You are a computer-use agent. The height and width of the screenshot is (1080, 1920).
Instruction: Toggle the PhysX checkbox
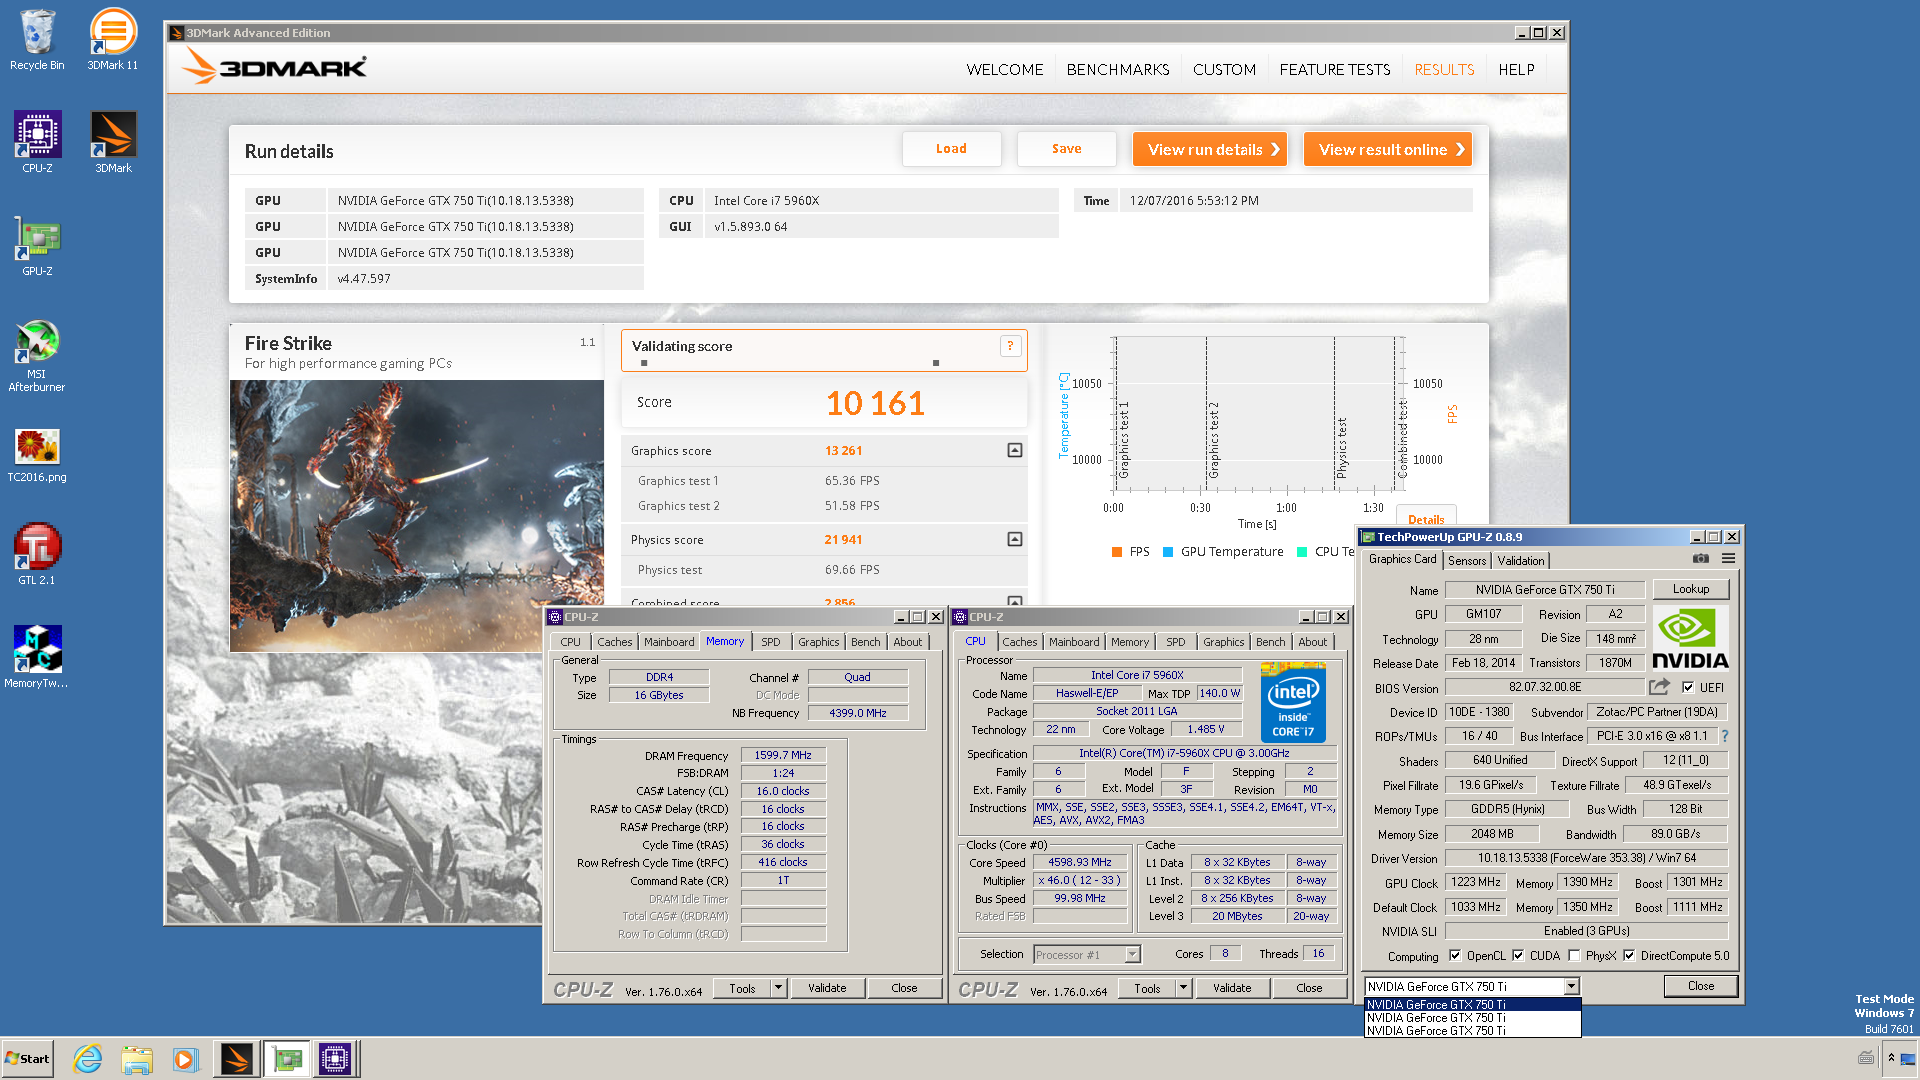click(1574, 955)
